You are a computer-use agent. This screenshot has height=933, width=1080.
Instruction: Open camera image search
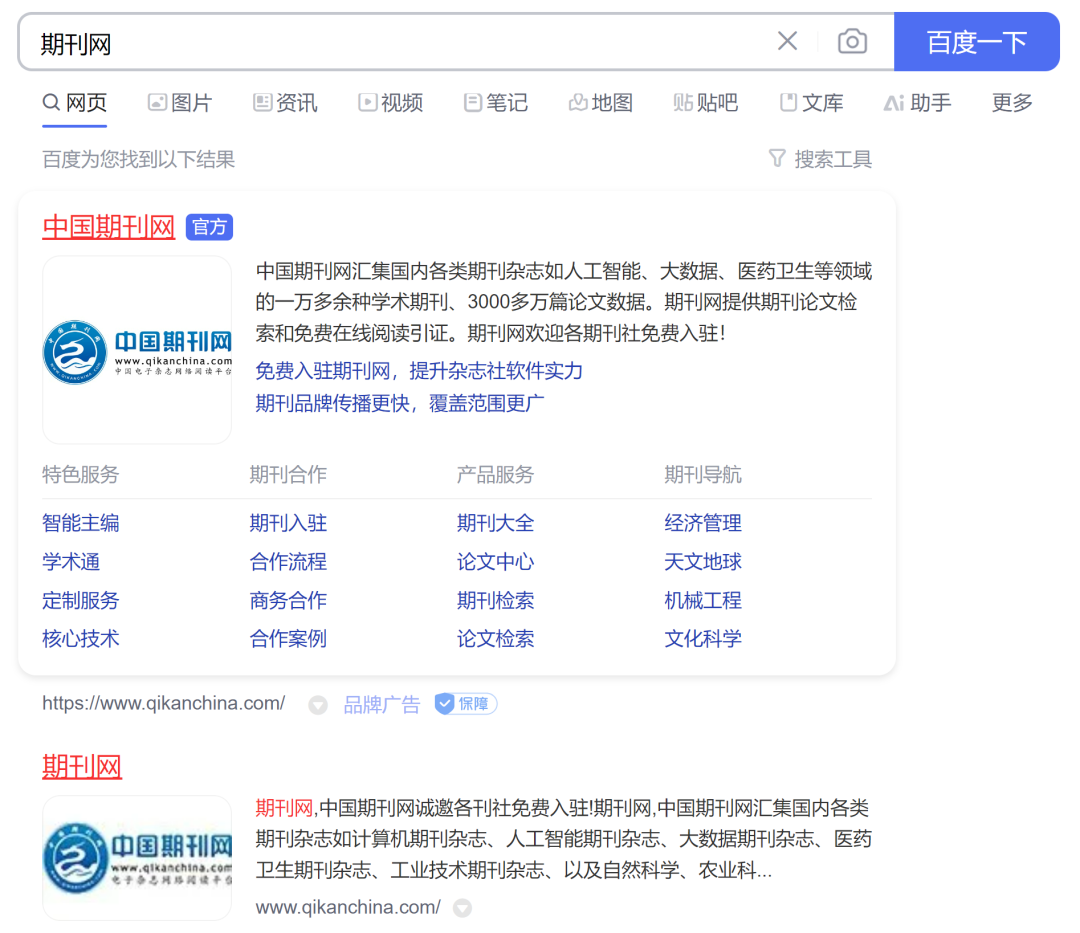click(x=852, y=41)
